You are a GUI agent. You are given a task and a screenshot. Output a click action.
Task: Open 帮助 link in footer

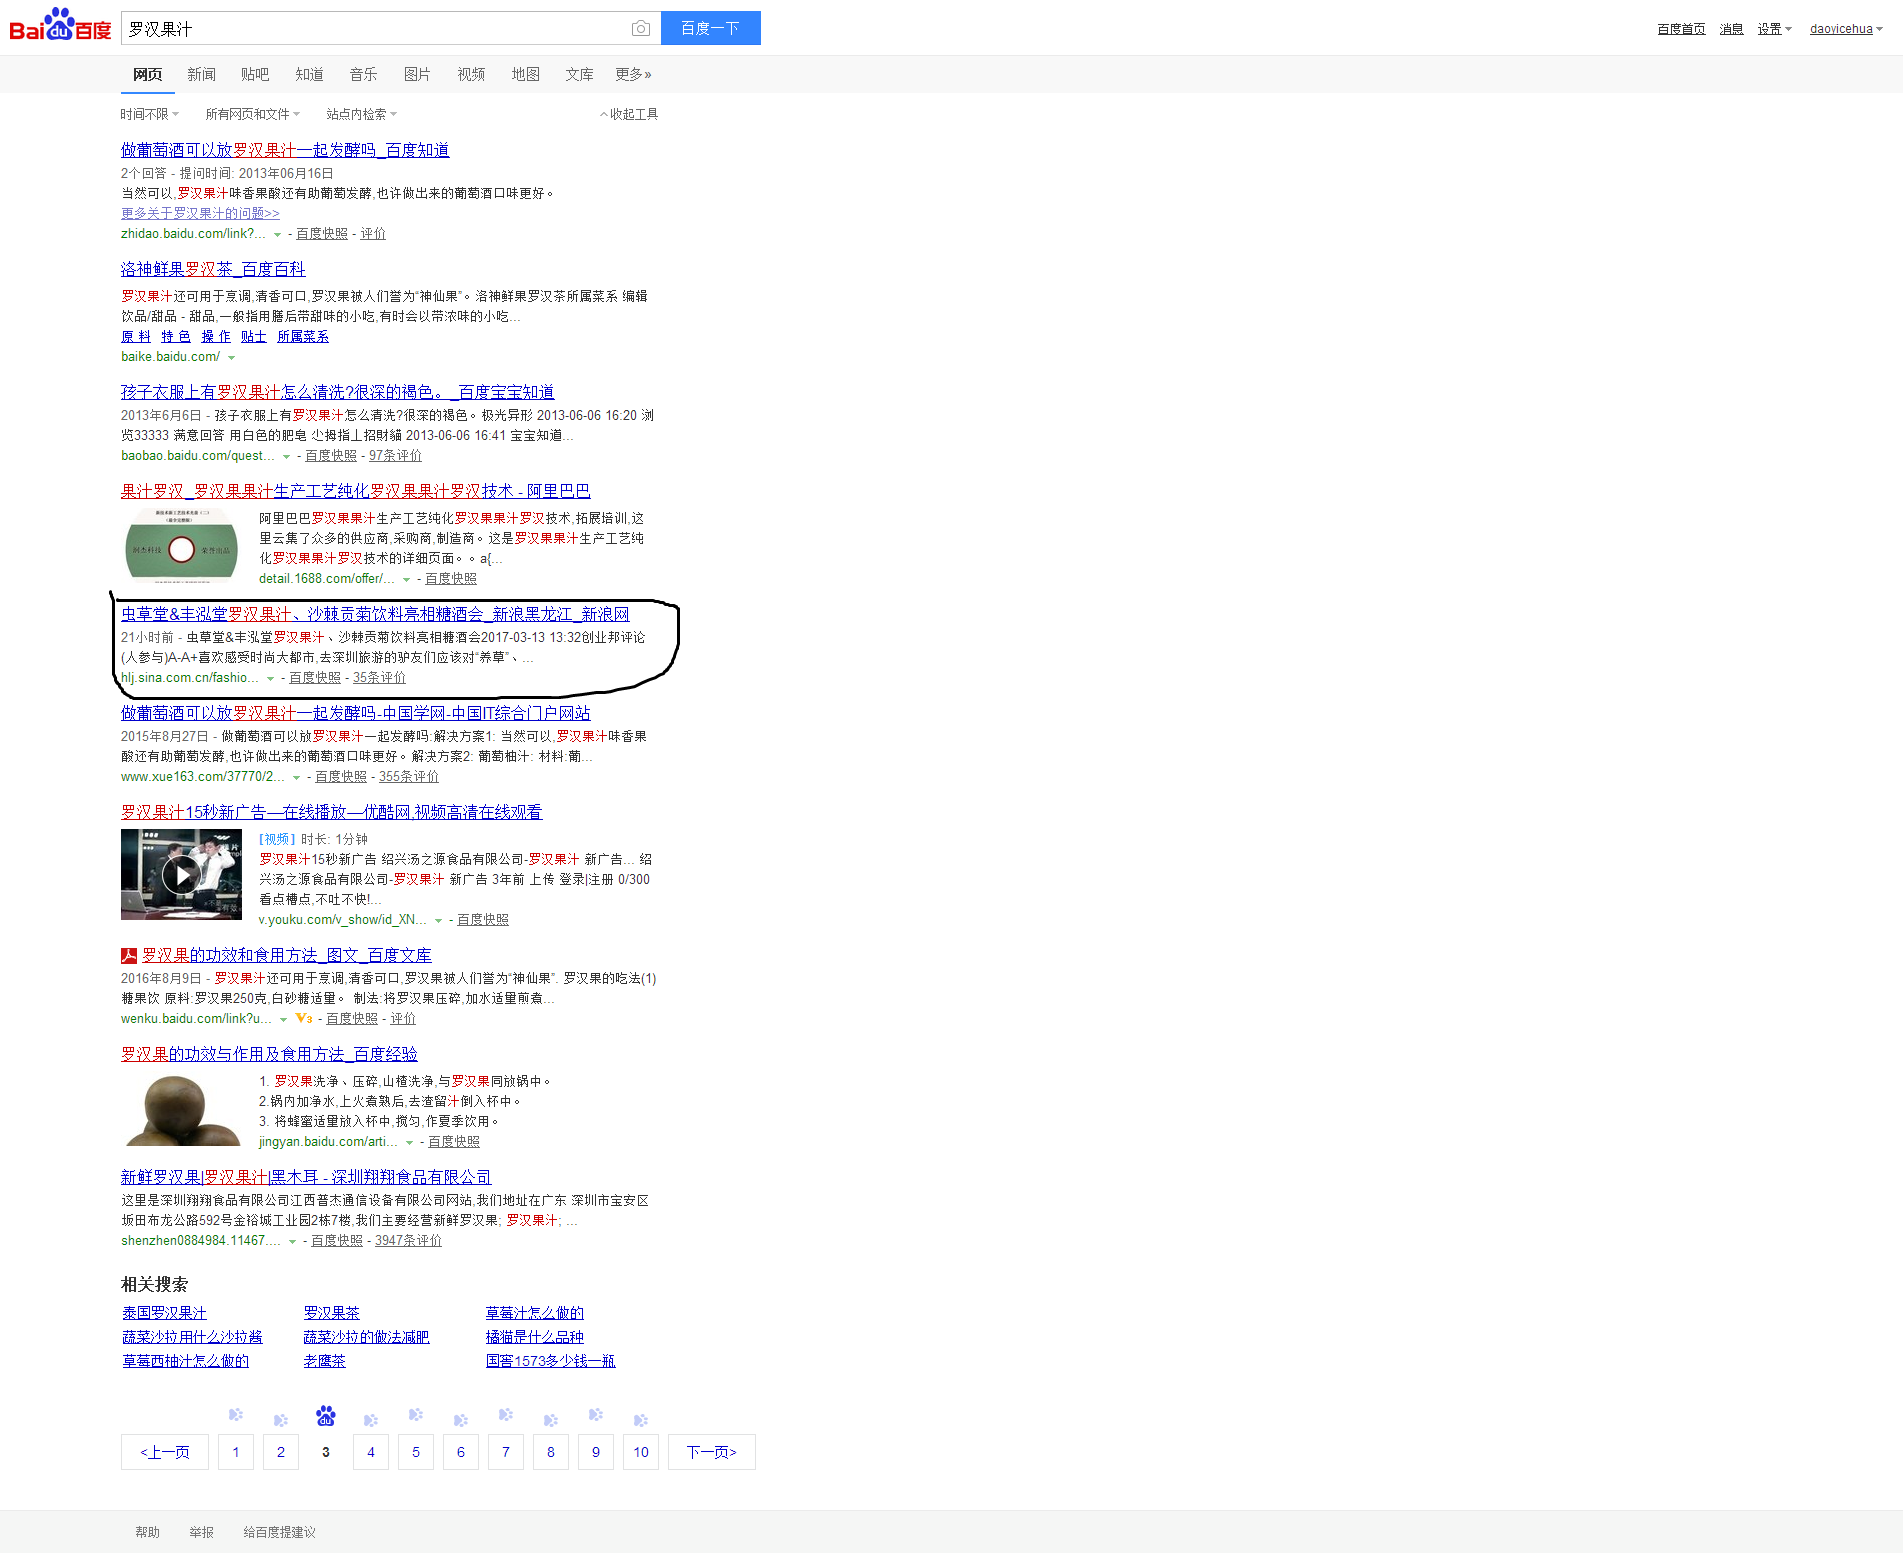coord(147,1532)
